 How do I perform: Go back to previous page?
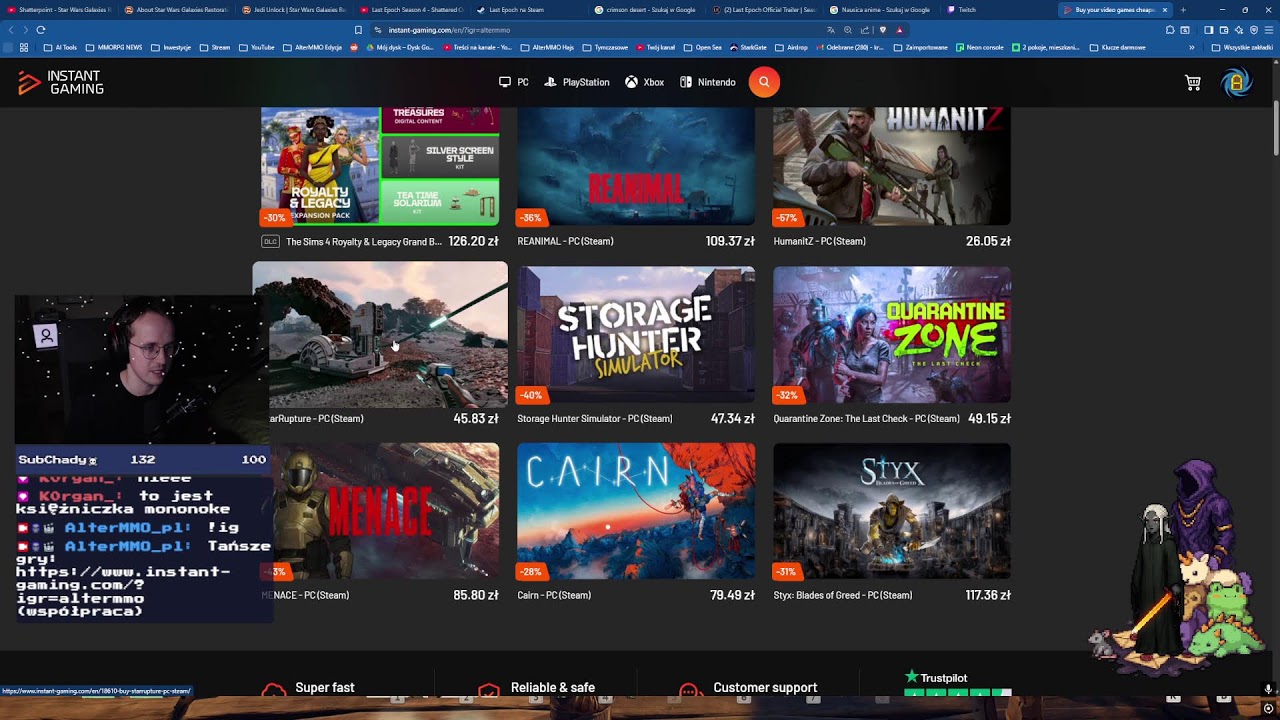11,30
